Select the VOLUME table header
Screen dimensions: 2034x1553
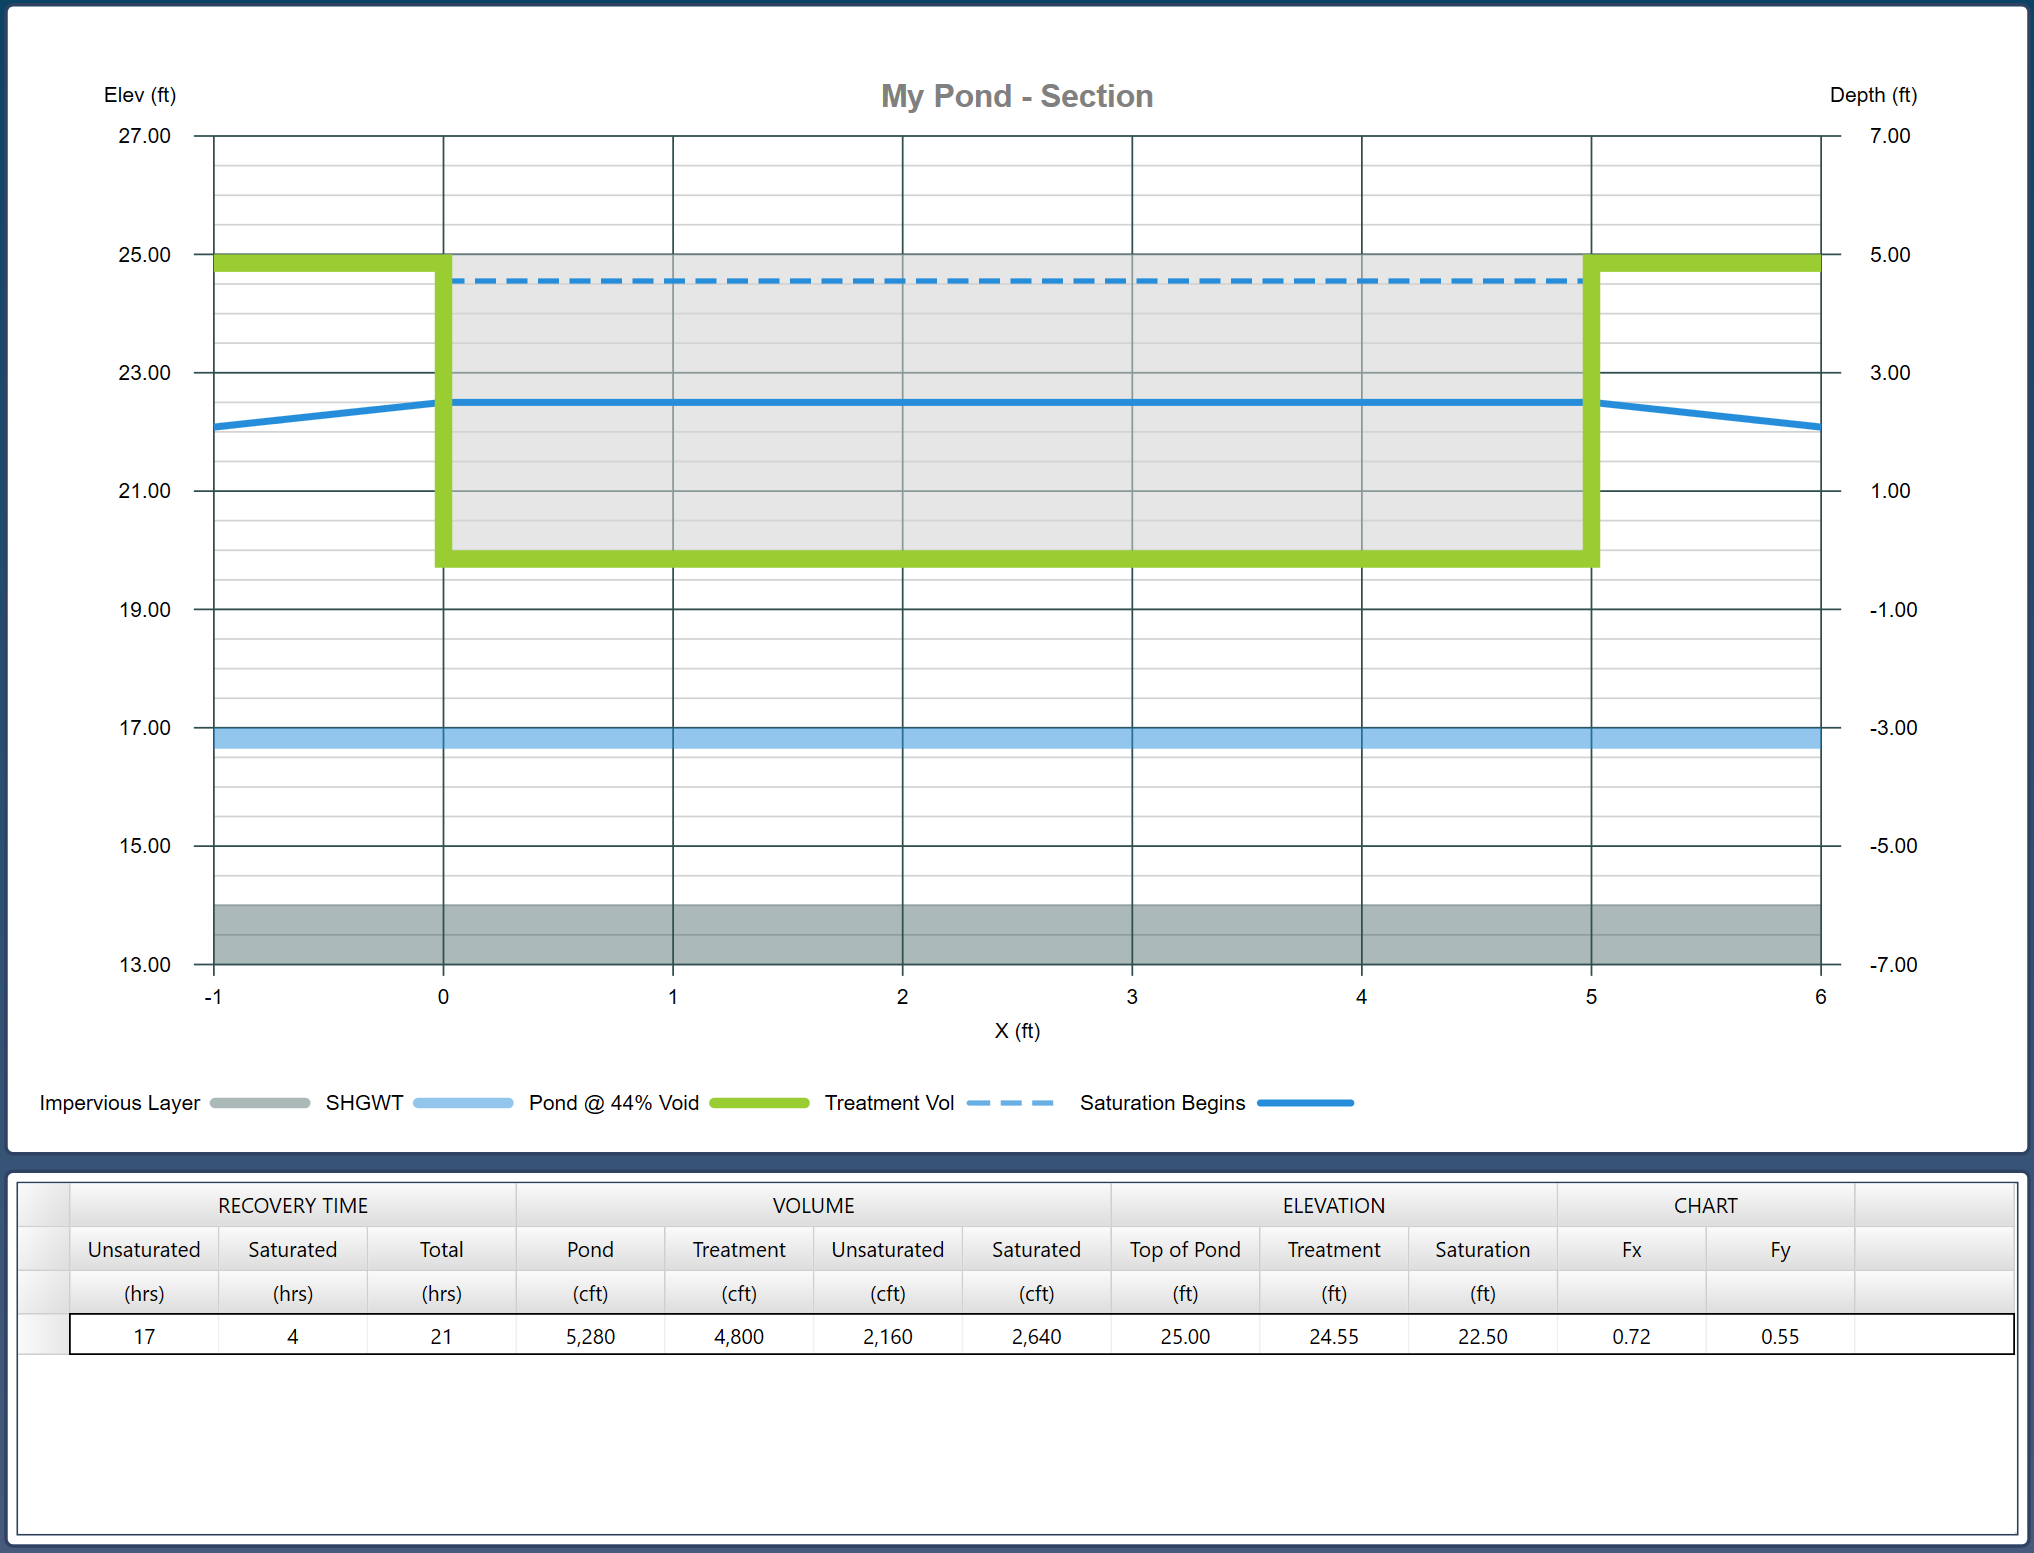tap(812, 1205)
